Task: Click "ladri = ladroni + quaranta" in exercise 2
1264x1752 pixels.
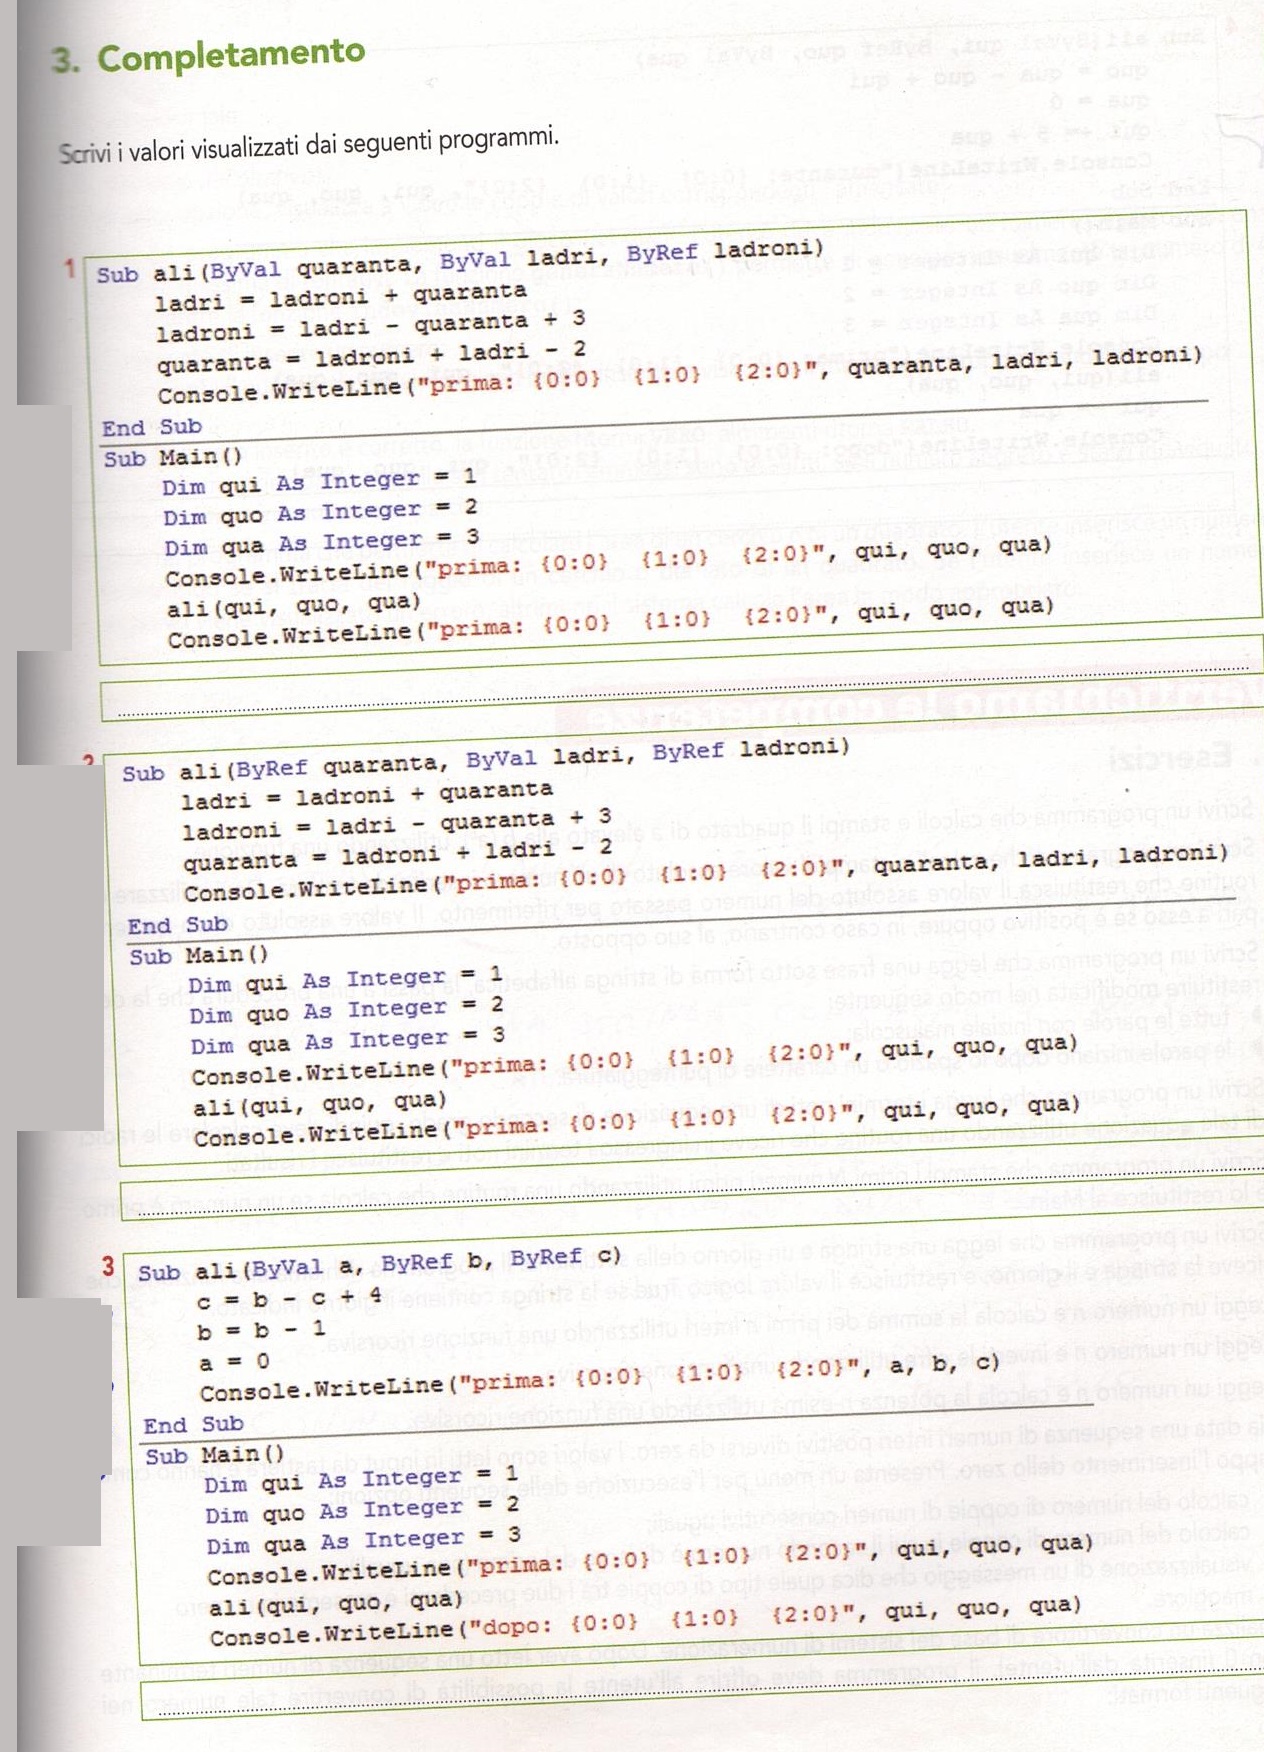Action: 367,795
